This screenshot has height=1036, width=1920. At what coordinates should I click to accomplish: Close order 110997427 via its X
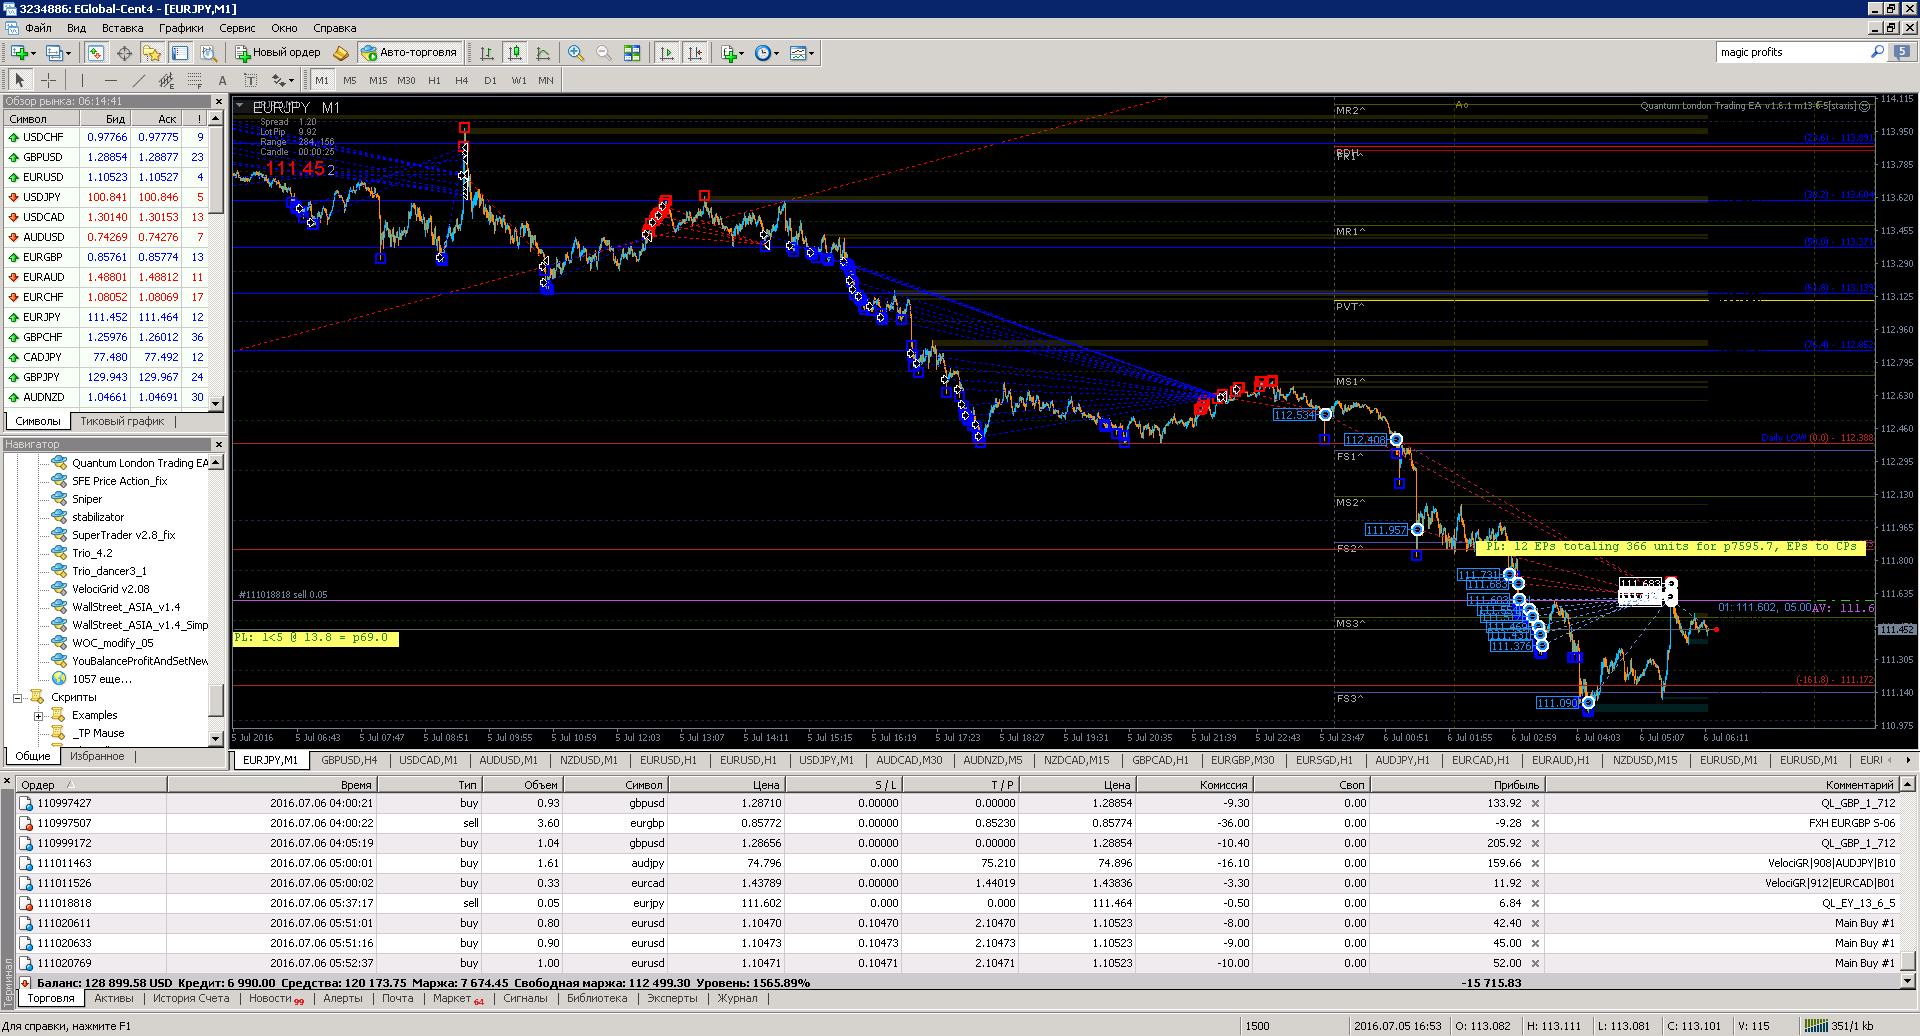1535,803
